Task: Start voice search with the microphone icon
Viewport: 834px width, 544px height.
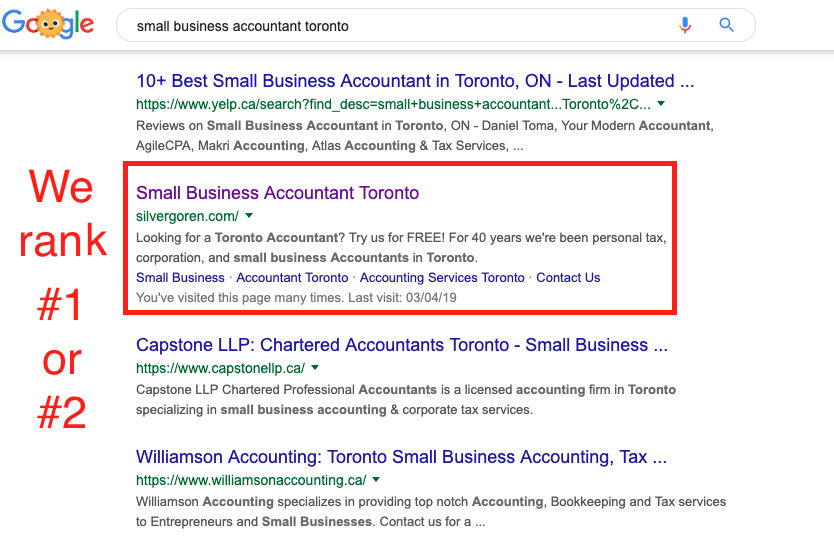Action: tap(685, 25)
